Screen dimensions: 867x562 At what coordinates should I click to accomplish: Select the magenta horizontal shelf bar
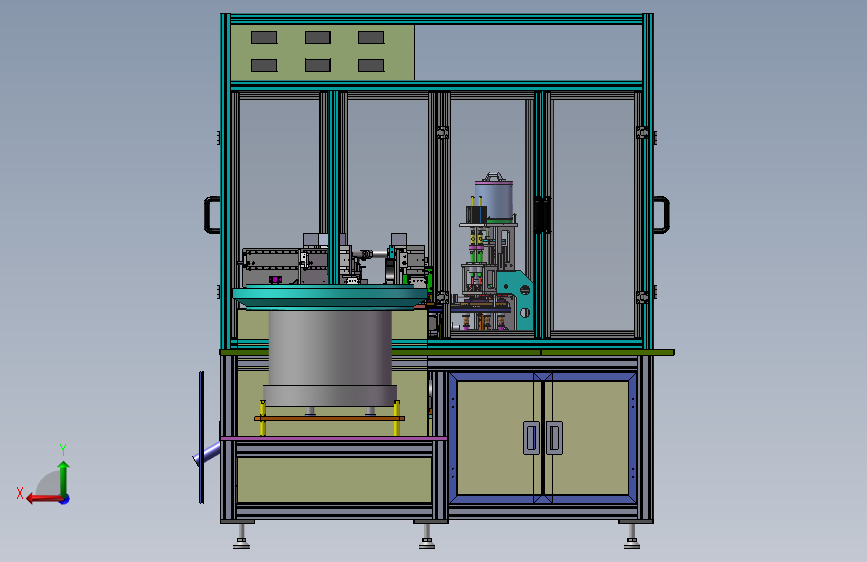pyautogui.click(x=333, y=438)
